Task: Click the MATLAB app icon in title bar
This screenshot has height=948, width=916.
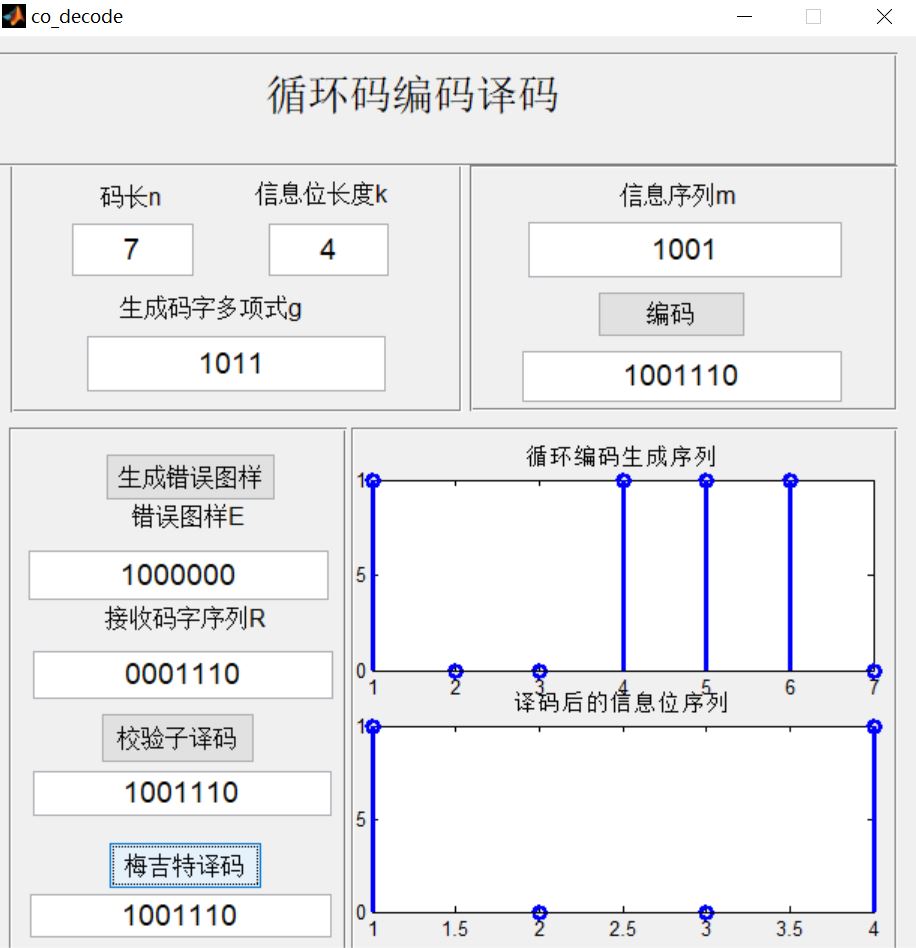Action: 14,15
